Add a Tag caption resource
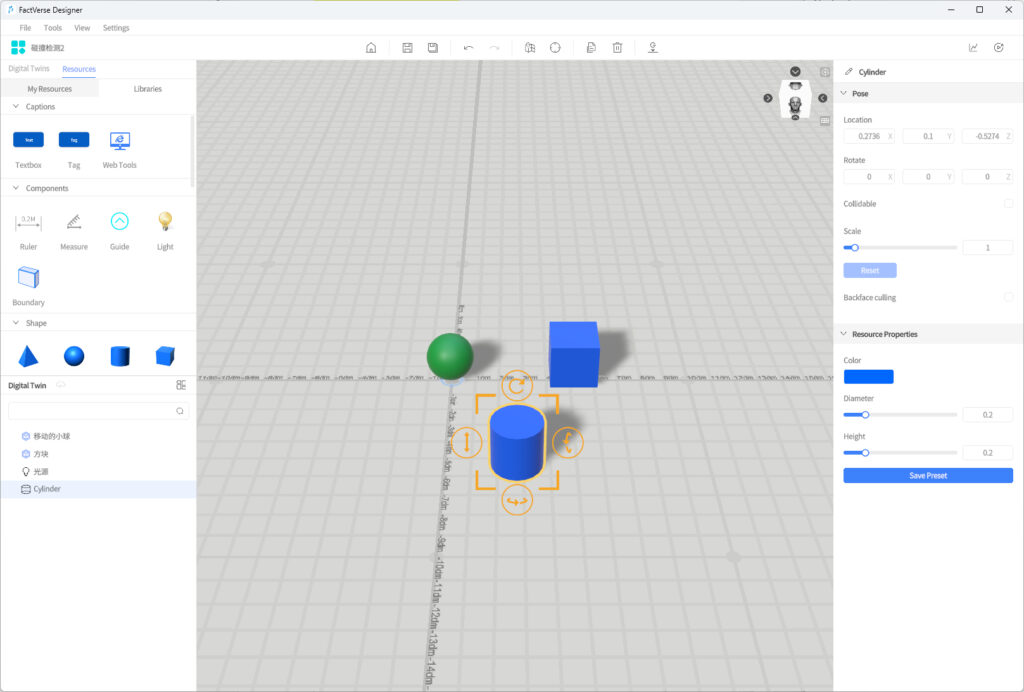This screenshot has width=1024, height=692. click(74, 140)
